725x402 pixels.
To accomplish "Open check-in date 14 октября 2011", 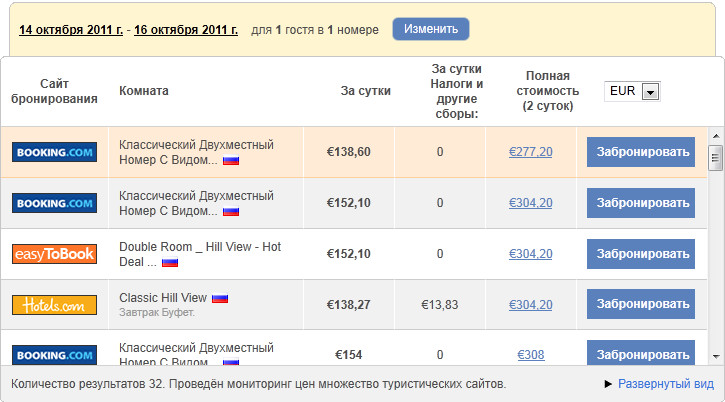I will [71, 29].
